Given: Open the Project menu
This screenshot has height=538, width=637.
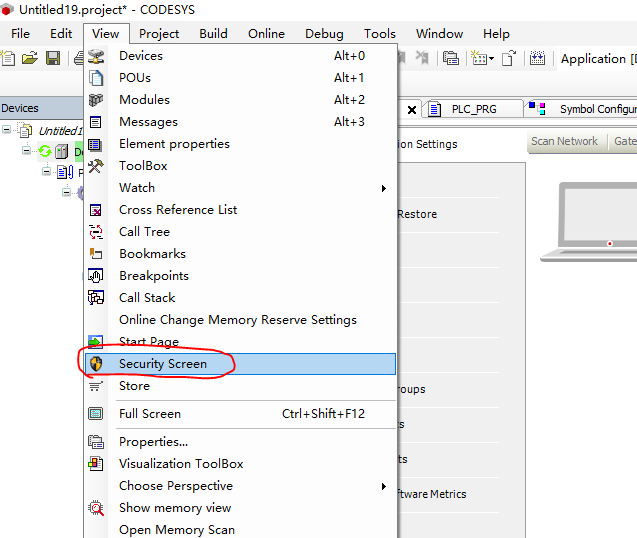Looking at the screenshot, I should tap(159, 34).
